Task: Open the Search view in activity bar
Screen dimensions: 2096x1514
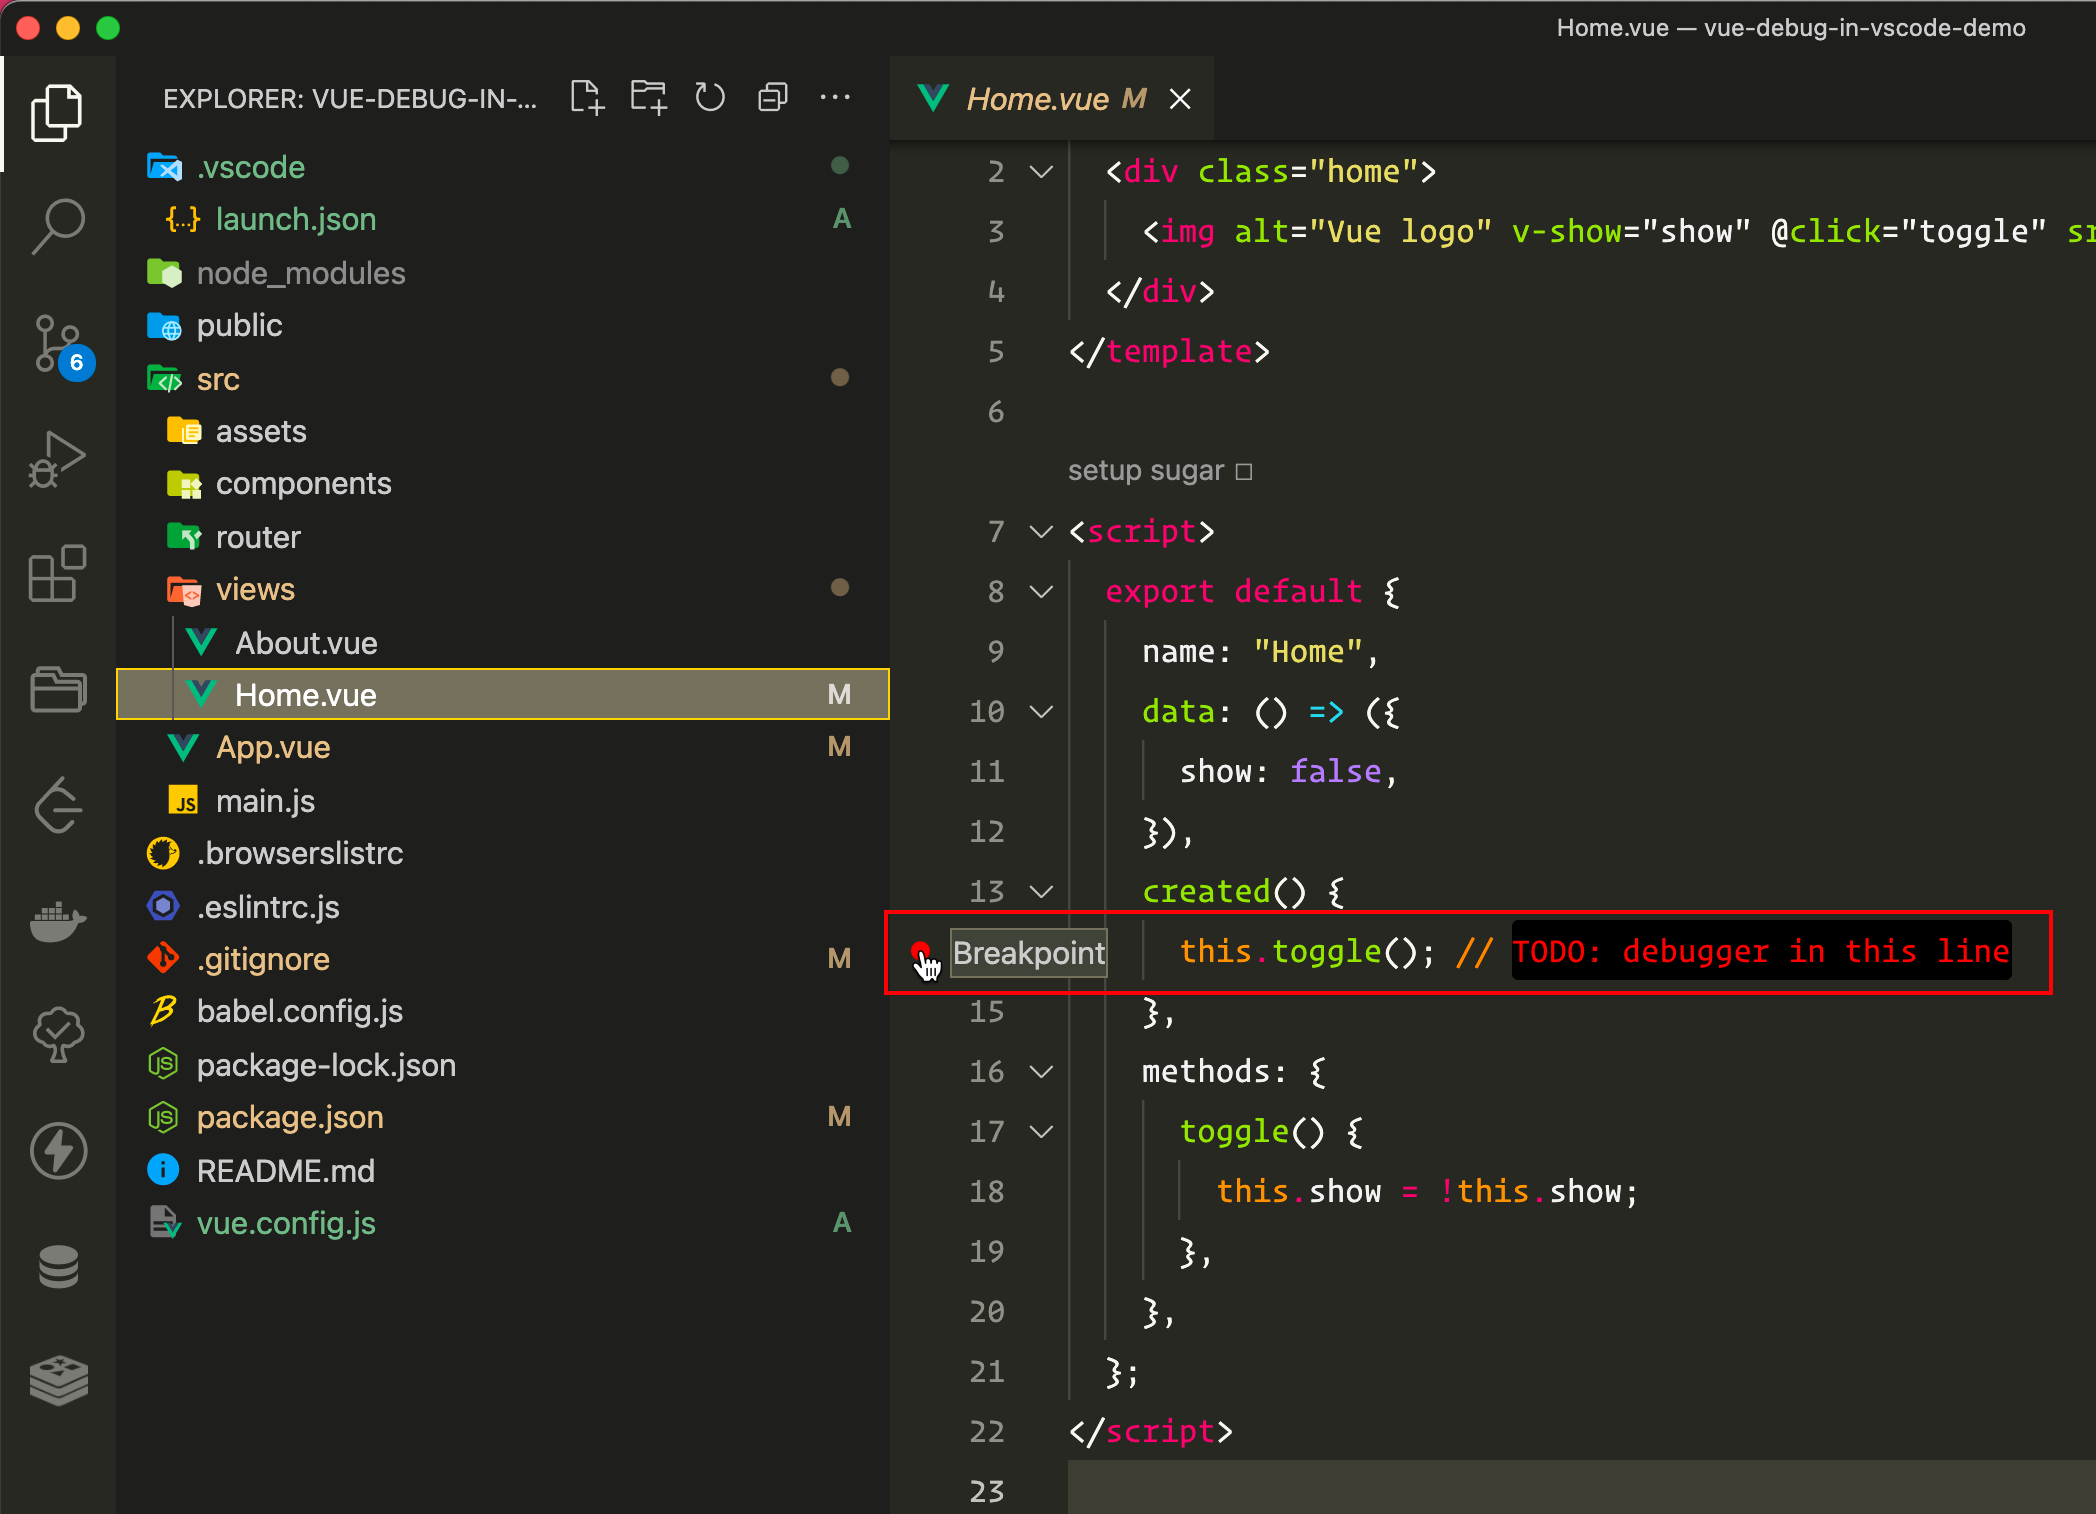Action: (x=57, y=226)
